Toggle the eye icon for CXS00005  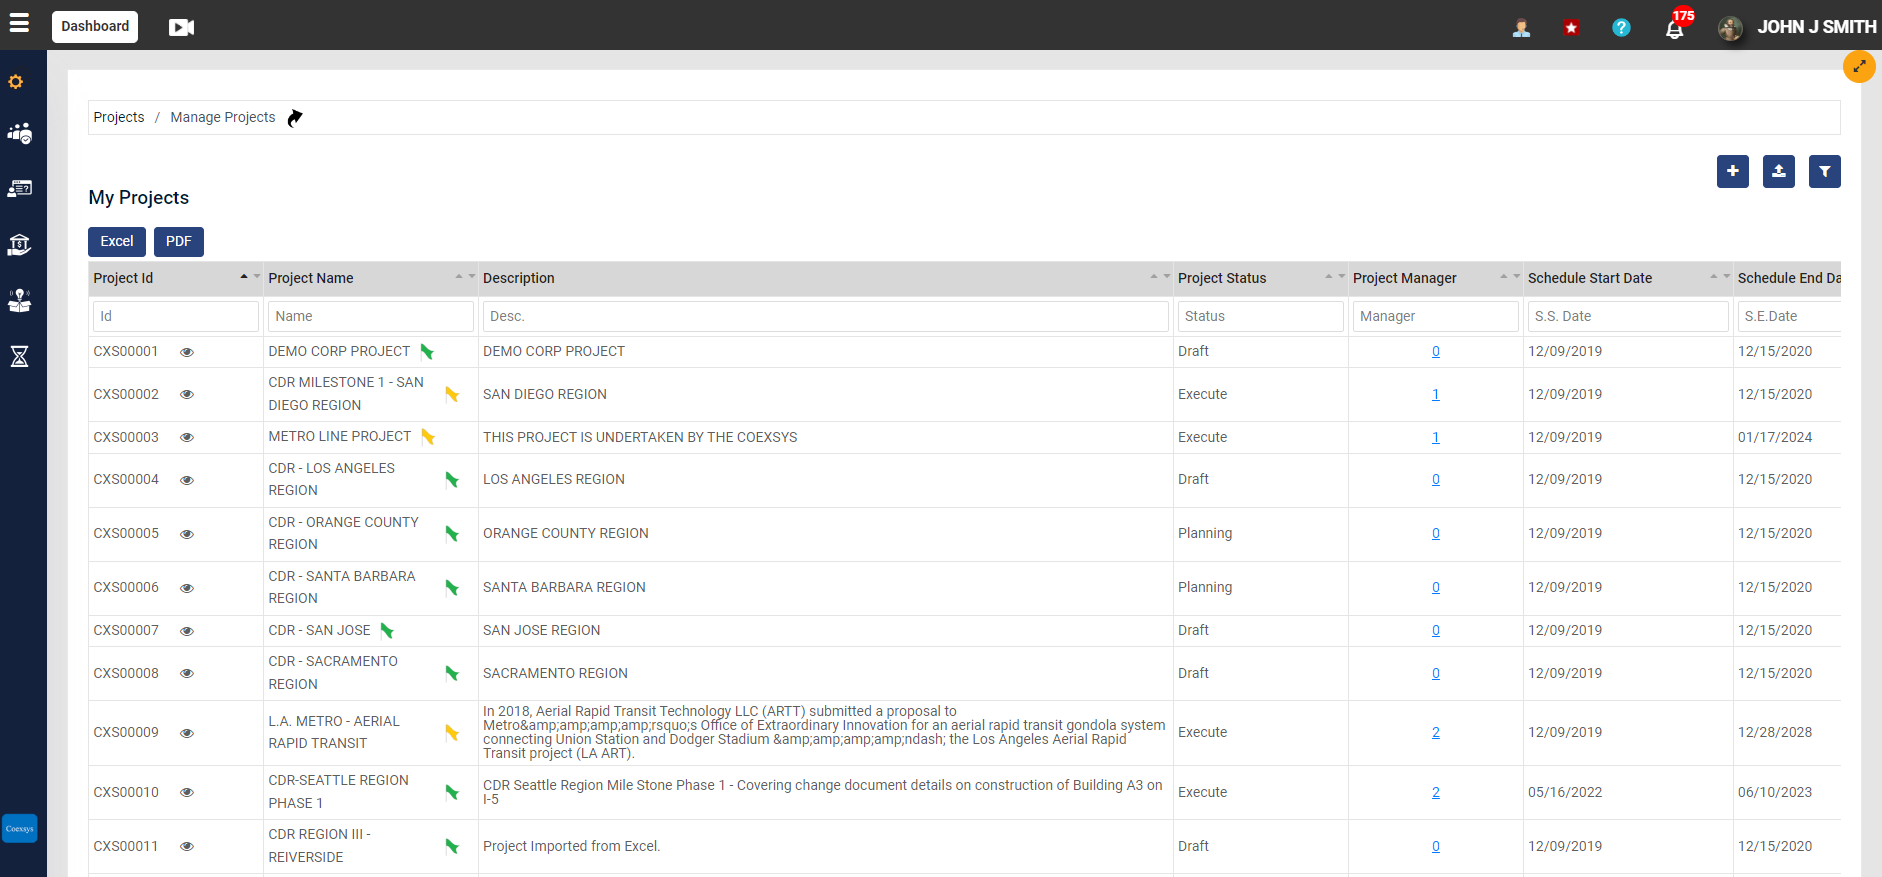tap(187, 534)
